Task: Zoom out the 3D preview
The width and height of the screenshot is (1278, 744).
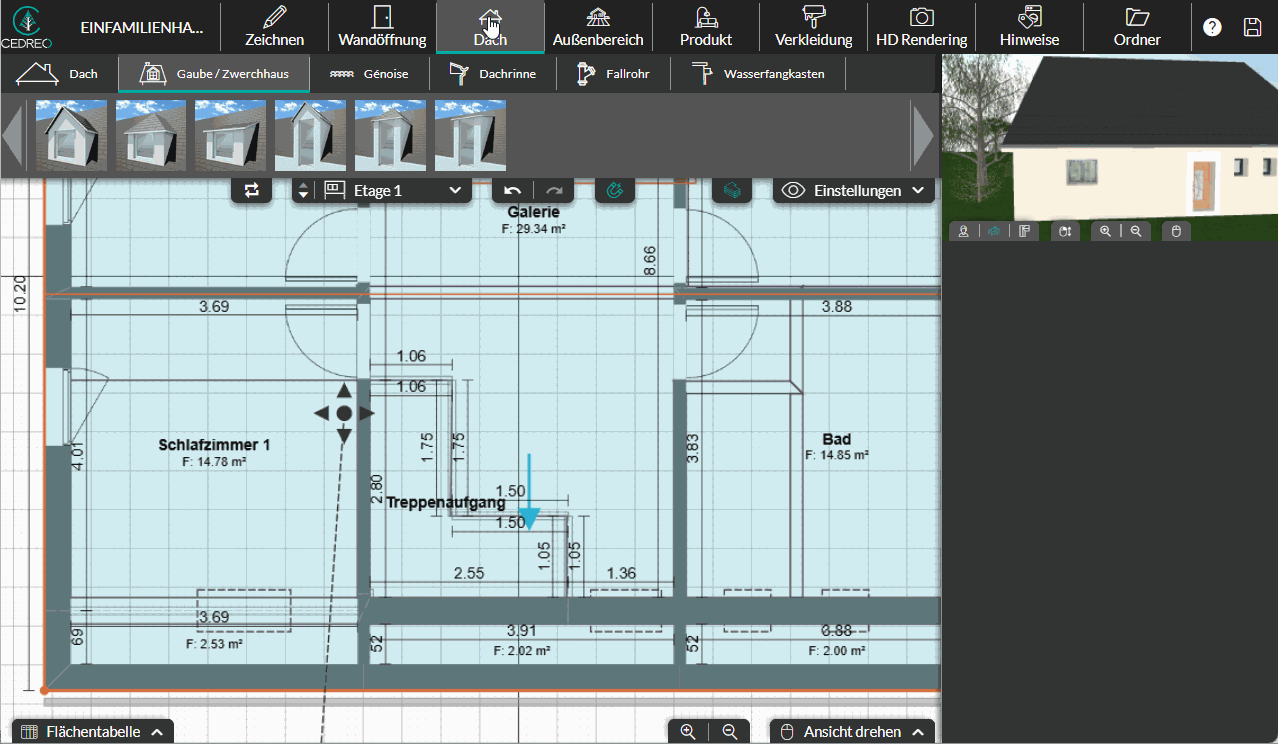Action: (x=1136, y=231)
